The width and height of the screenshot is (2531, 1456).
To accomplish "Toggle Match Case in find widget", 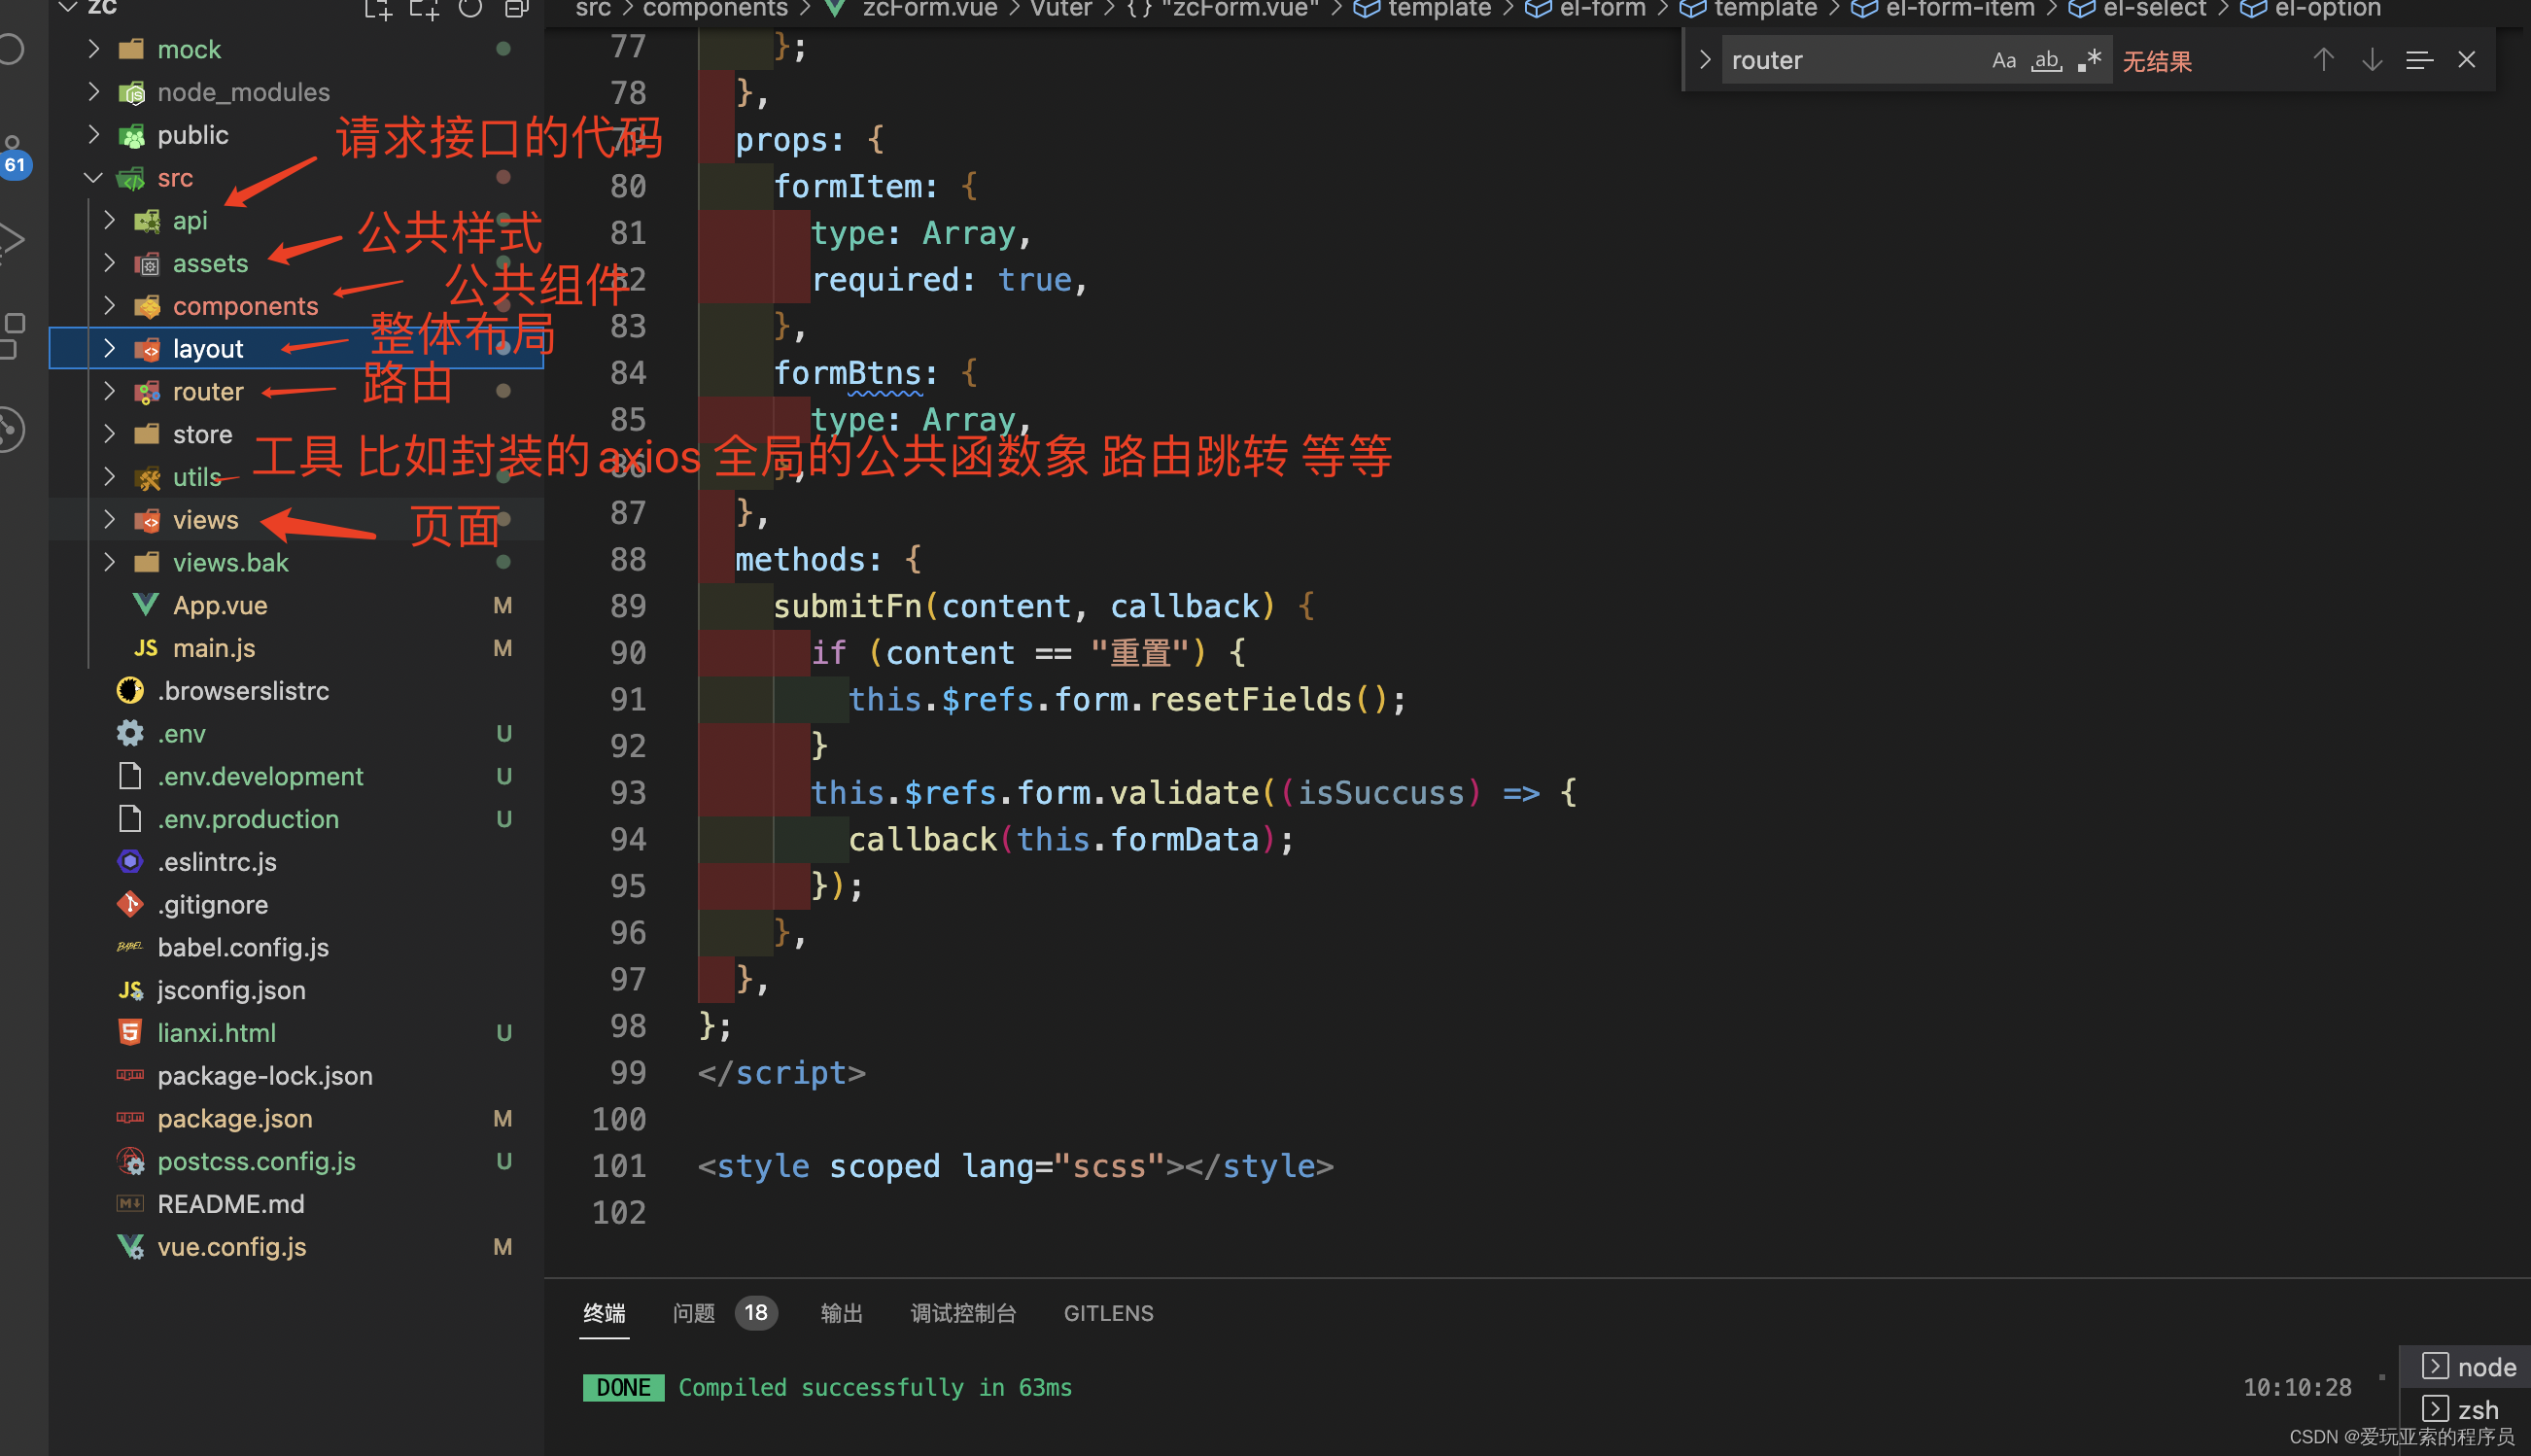I will pyautogui.click(x=2003, y=61).
